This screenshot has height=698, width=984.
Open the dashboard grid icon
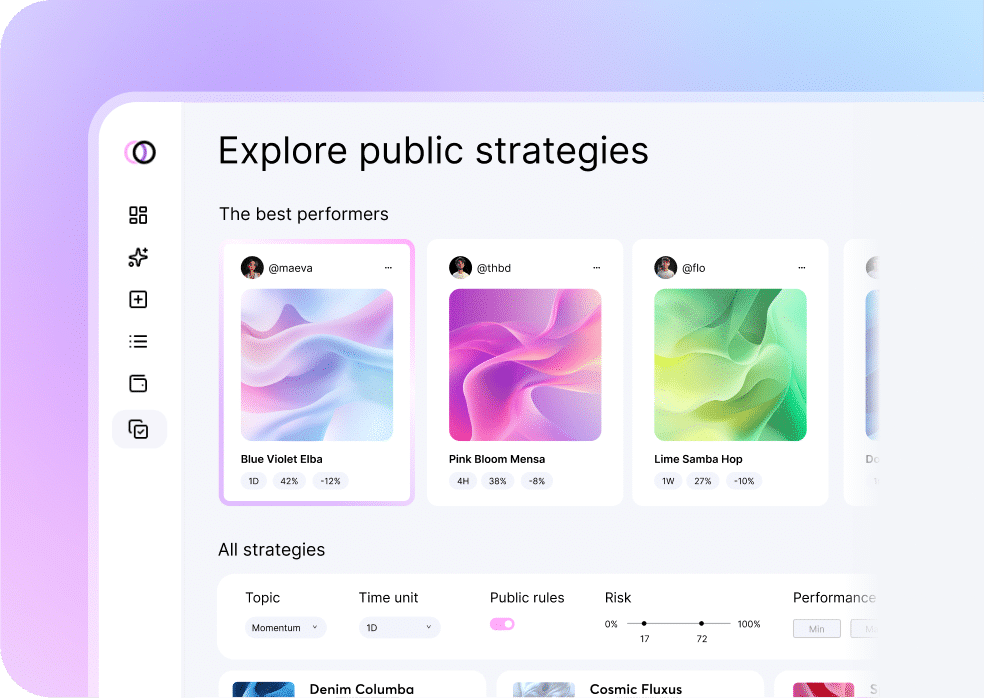tap(139, 215)
